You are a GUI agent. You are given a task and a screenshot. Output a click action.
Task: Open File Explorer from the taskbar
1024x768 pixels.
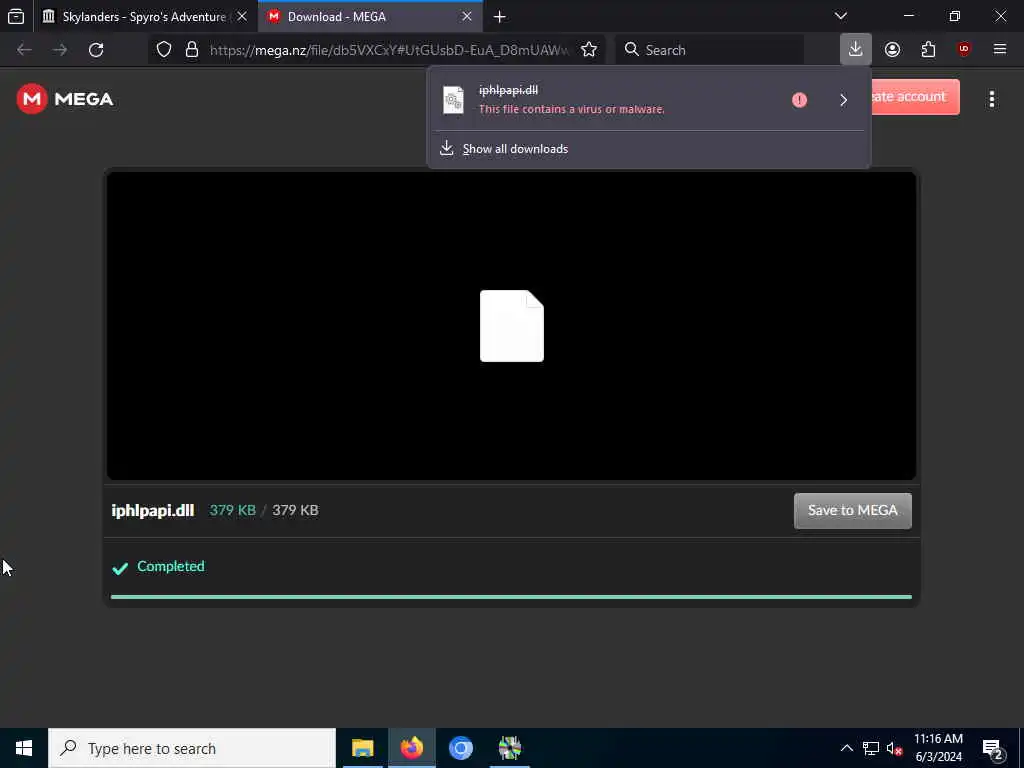(x=362, y=748)
